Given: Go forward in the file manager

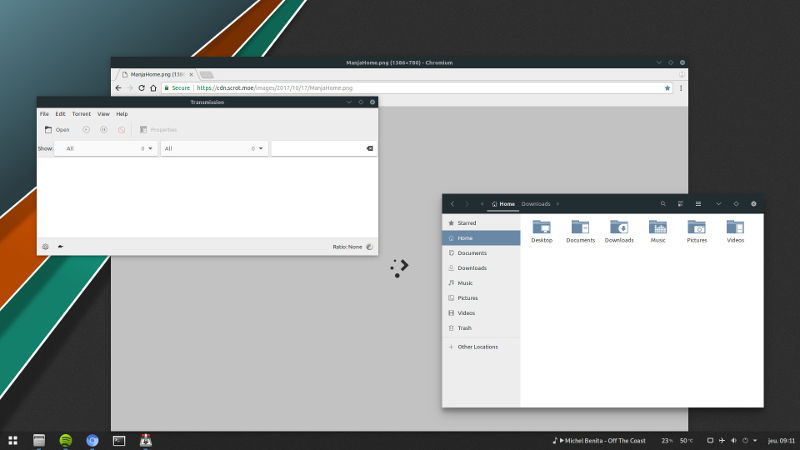Looking at the screenshot, I should coord(467,204).
